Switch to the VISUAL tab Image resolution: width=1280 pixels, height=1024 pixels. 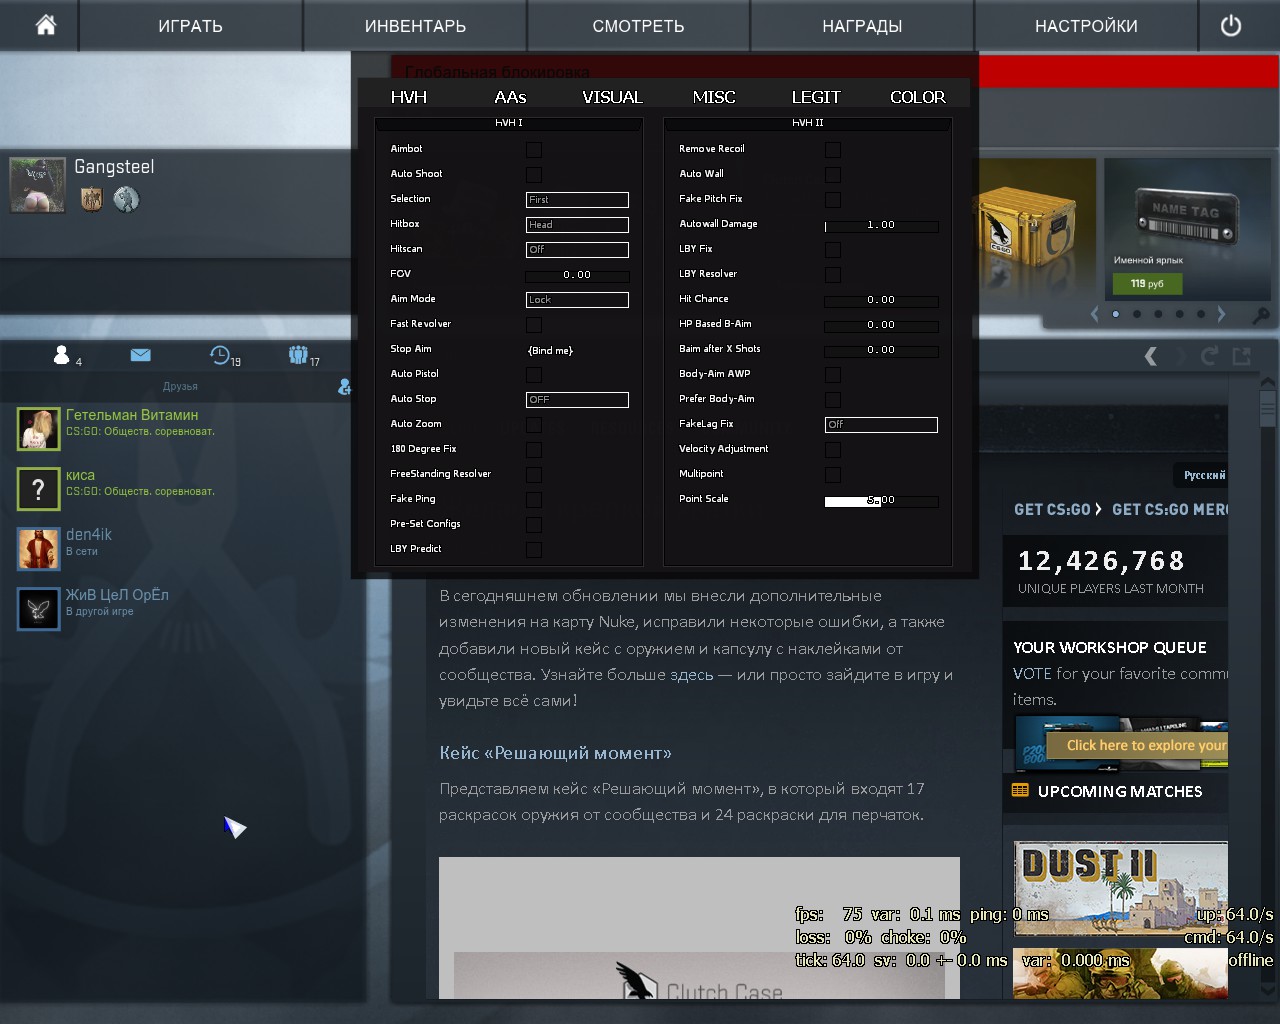click(612, 97)
